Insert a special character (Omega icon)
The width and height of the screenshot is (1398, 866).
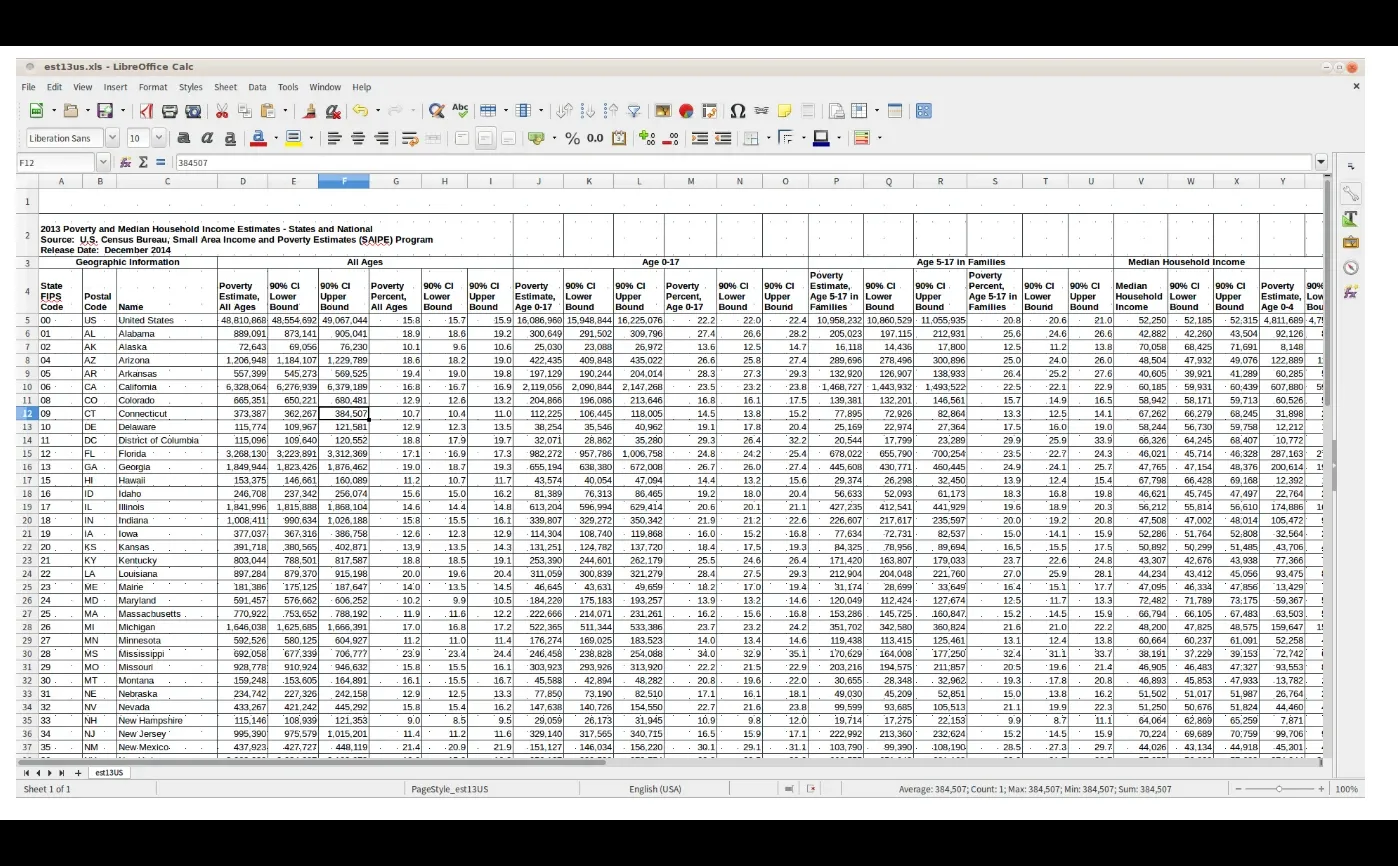pos(738,111)
